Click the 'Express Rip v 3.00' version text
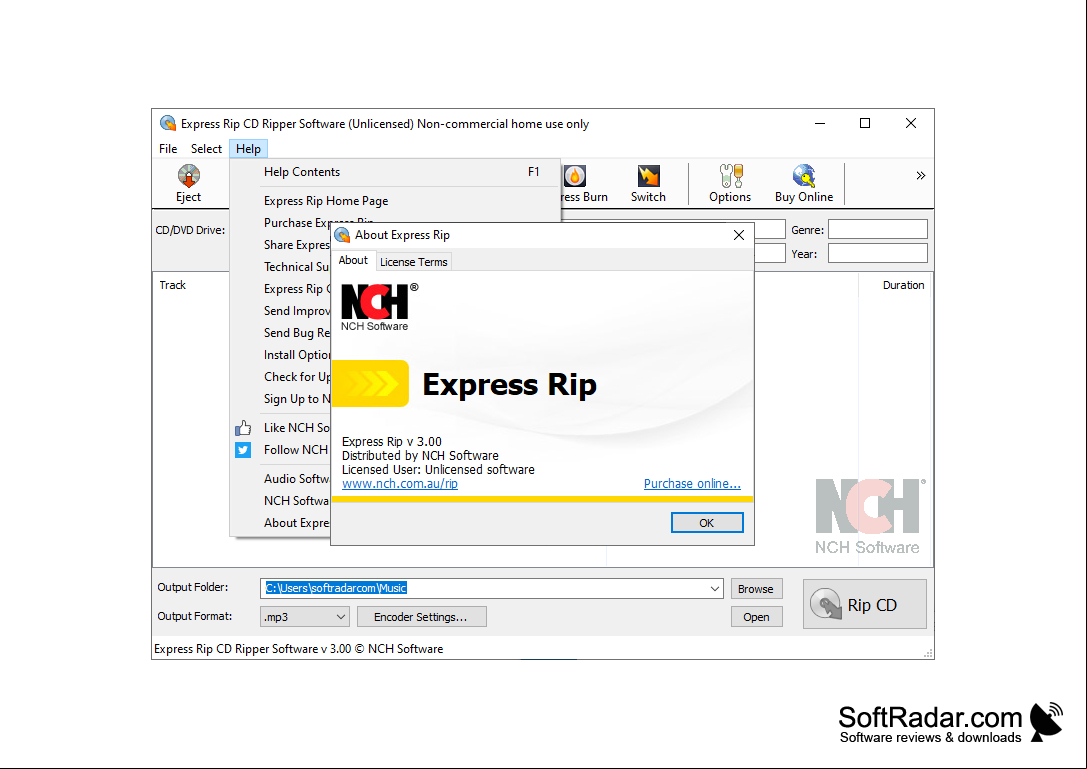 click(392, 442)
